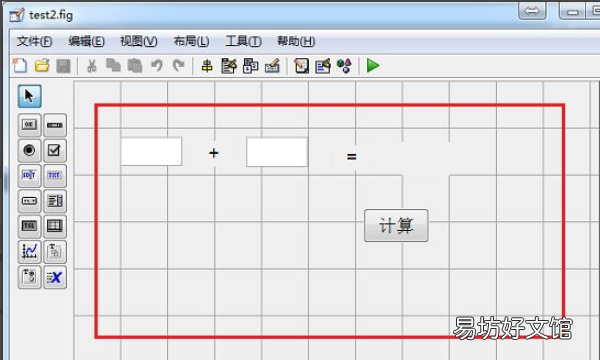The image size is (600, 360).
Task: Pick the Edit Text component
Action: click(29, 175)
